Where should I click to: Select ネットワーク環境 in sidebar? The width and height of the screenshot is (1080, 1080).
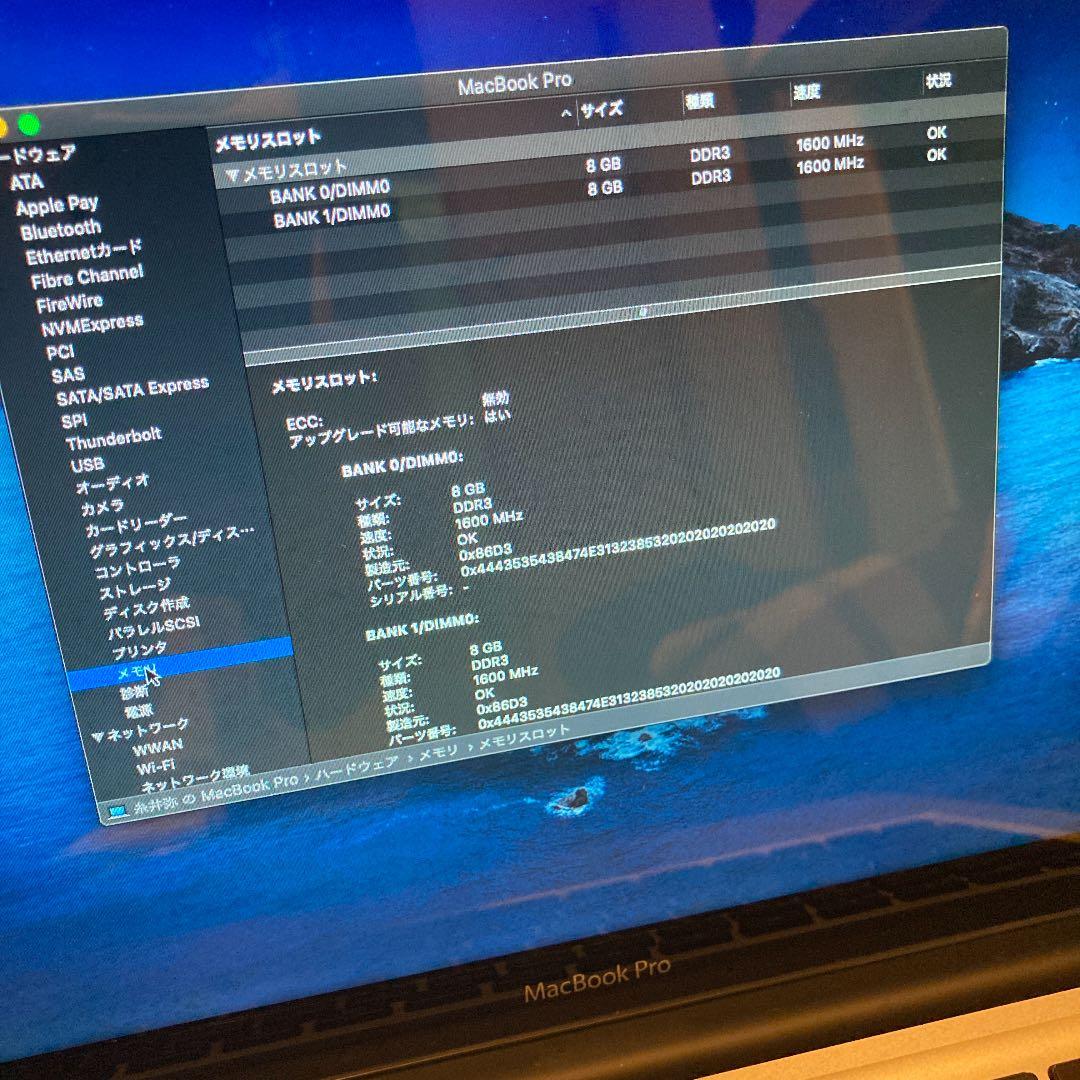click(195, 780)
